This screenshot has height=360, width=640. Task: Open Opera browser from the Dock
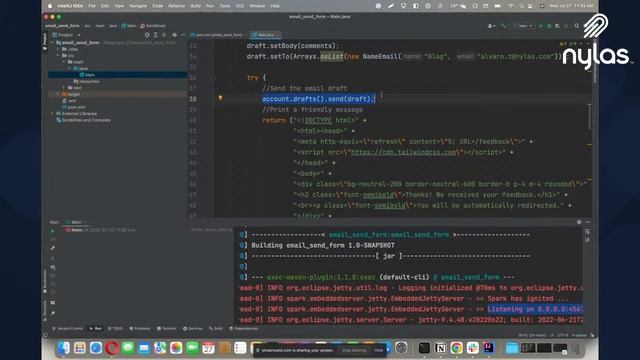pyautogui.click(x=112, y=348)
